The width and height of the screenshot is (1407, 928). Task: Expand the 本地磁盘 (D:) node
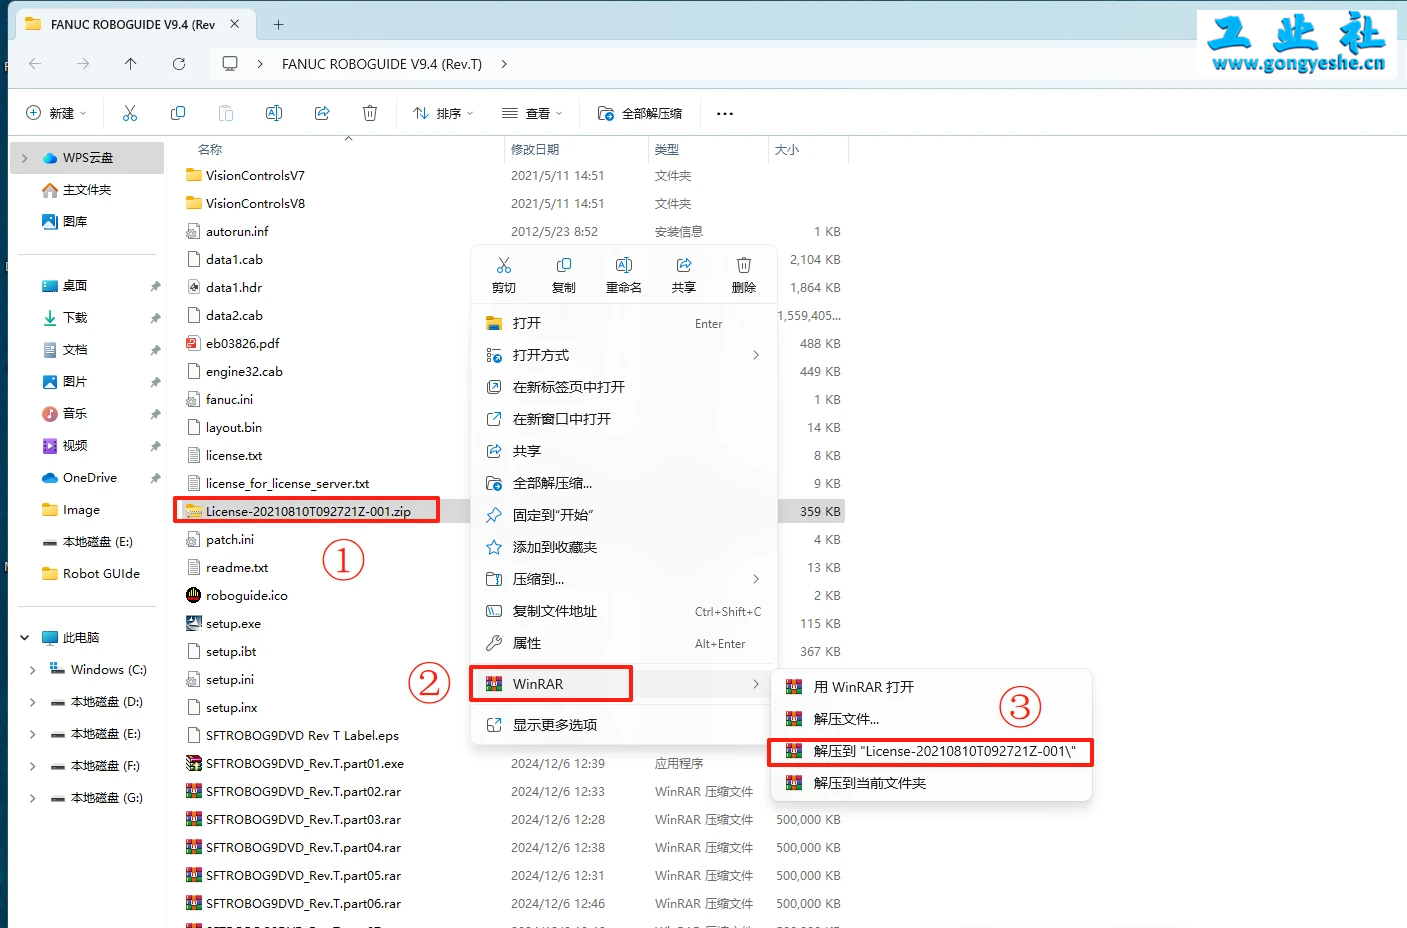[x=33, y=702]
